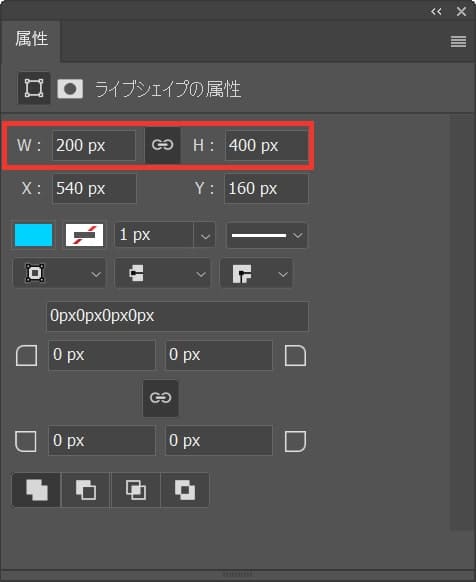Select the Subtract Front Shape operation

[x=85, y=490]
